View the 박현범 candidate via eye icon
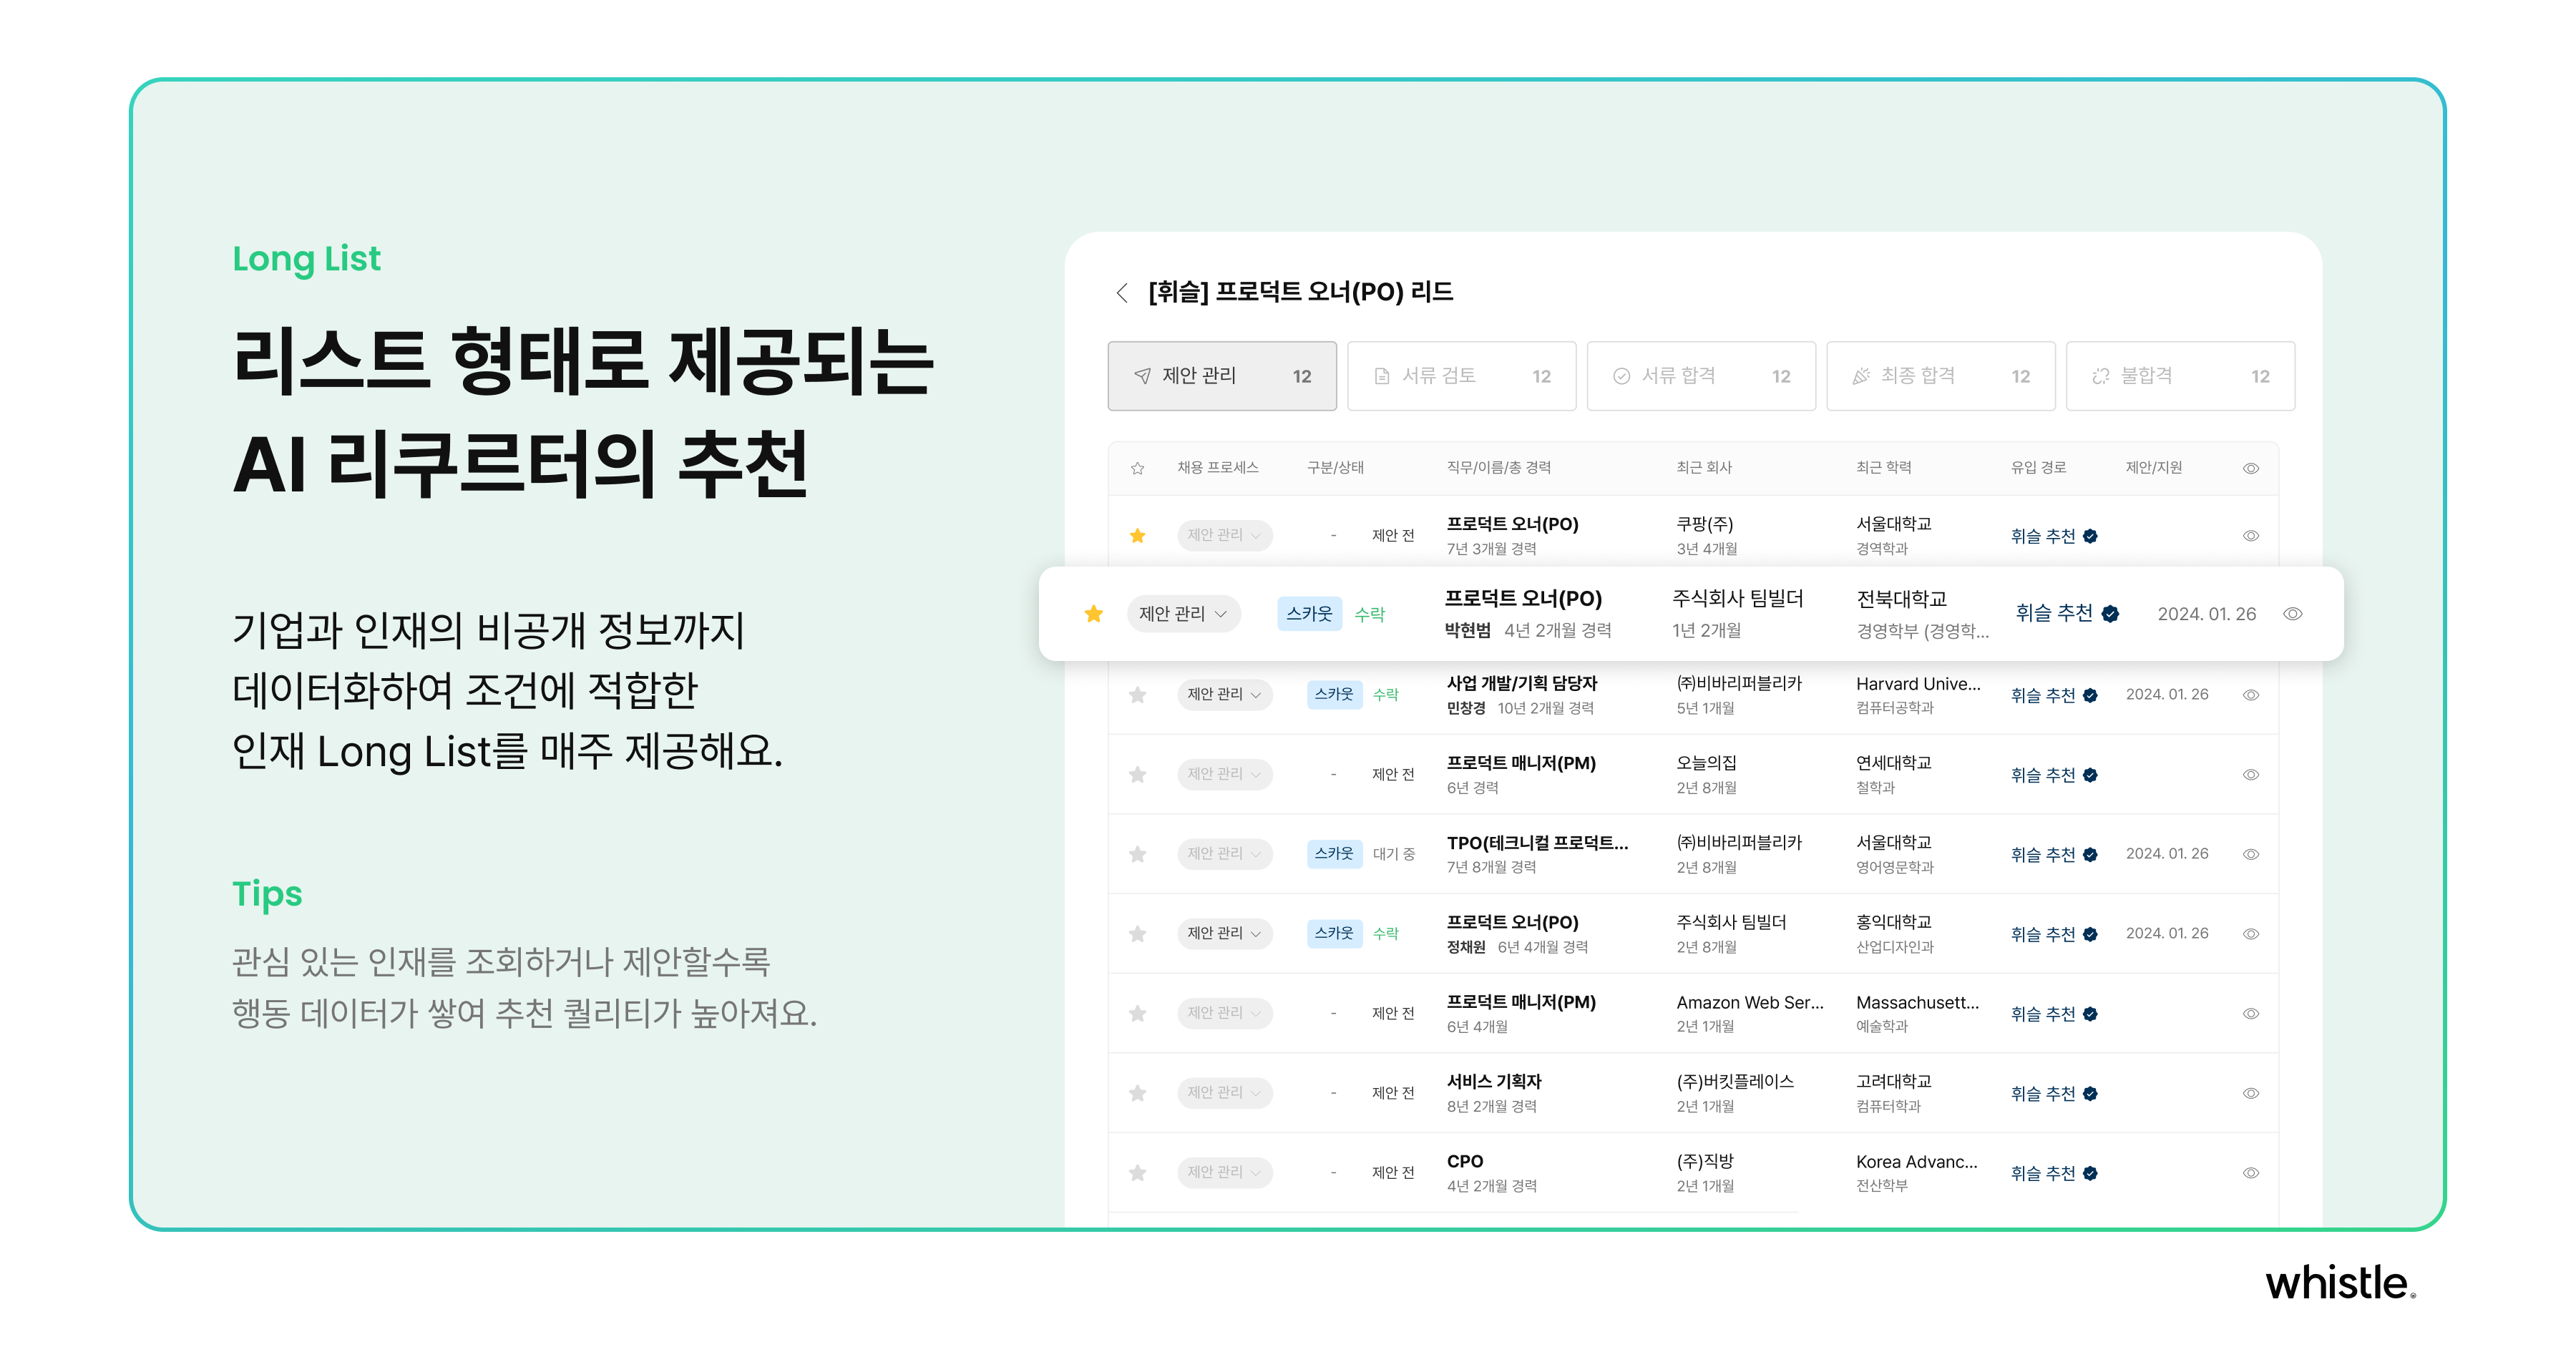Screen dimensions: 2576x1352 pos(2292,614)
